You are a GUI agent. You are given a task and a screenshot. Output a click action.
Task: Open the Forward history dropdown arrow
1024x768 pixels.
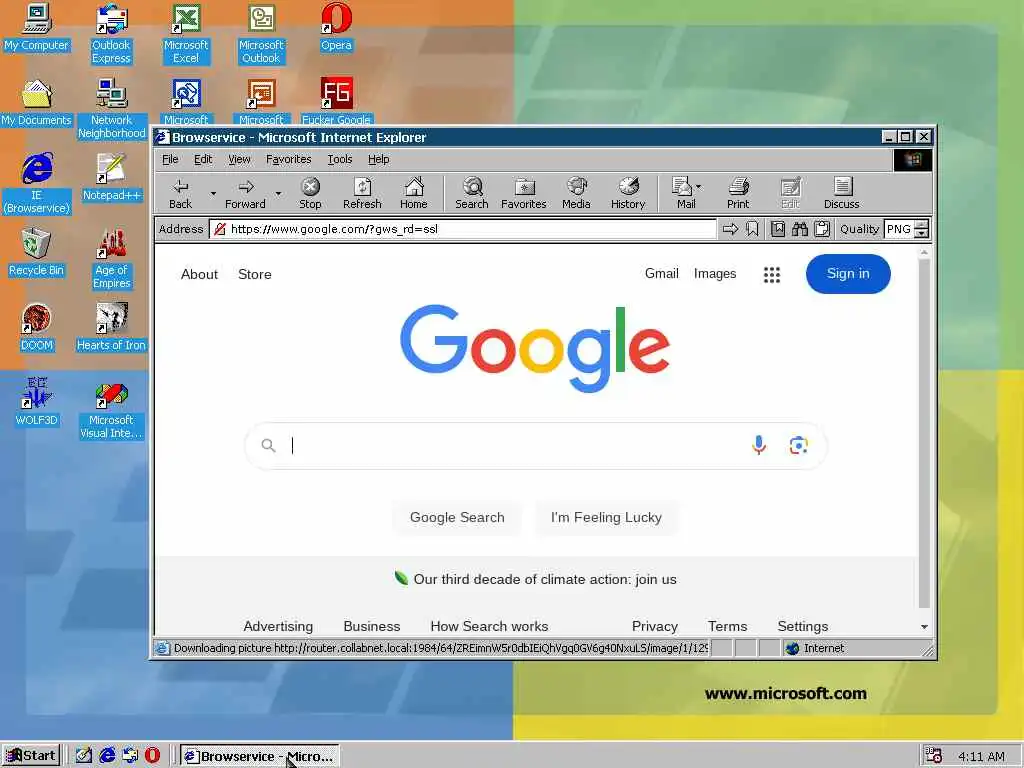click(278, 193)
